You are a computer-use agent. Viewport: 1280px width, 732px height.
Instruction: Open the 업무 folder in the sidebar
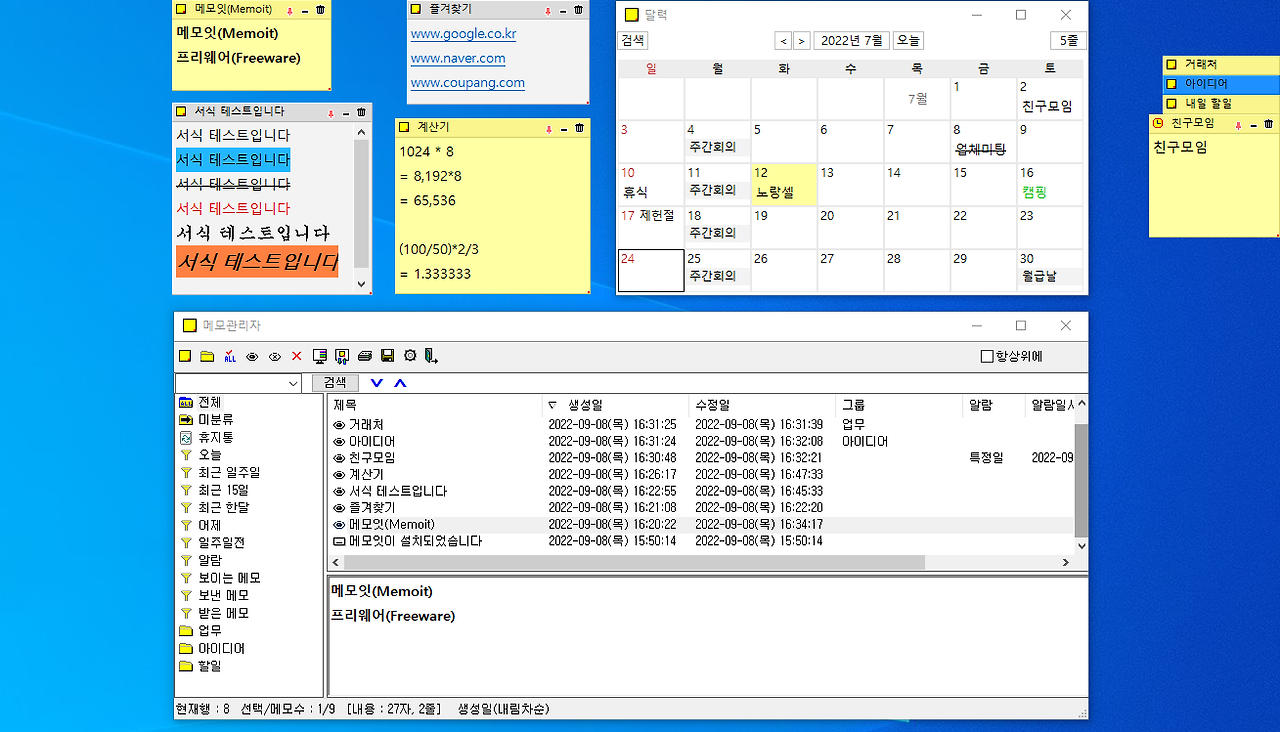[209, 630]
